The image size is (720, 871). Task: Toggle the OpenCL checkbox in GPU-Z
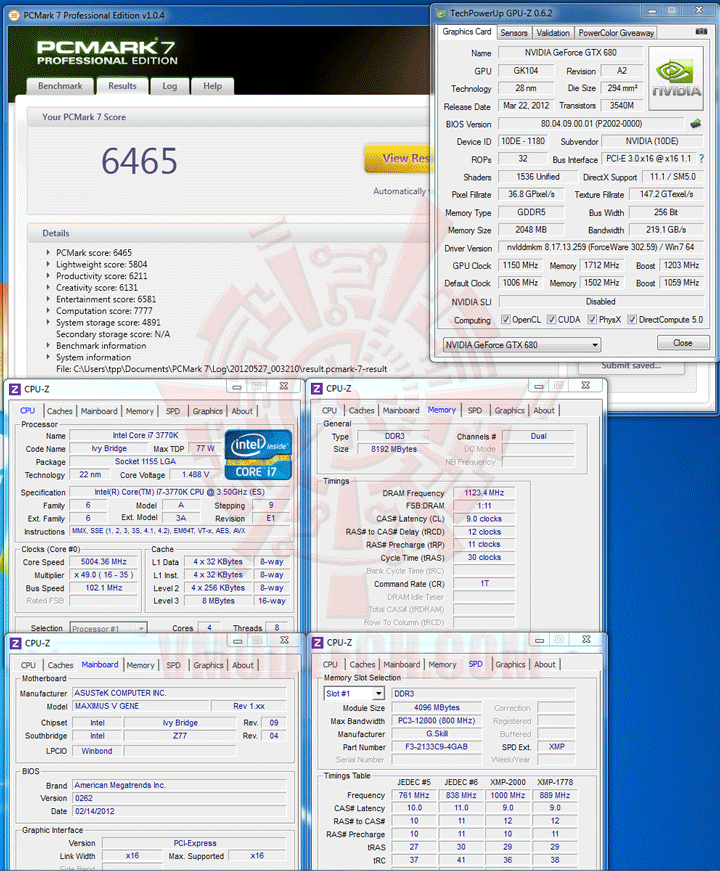[x=506, y=319]
